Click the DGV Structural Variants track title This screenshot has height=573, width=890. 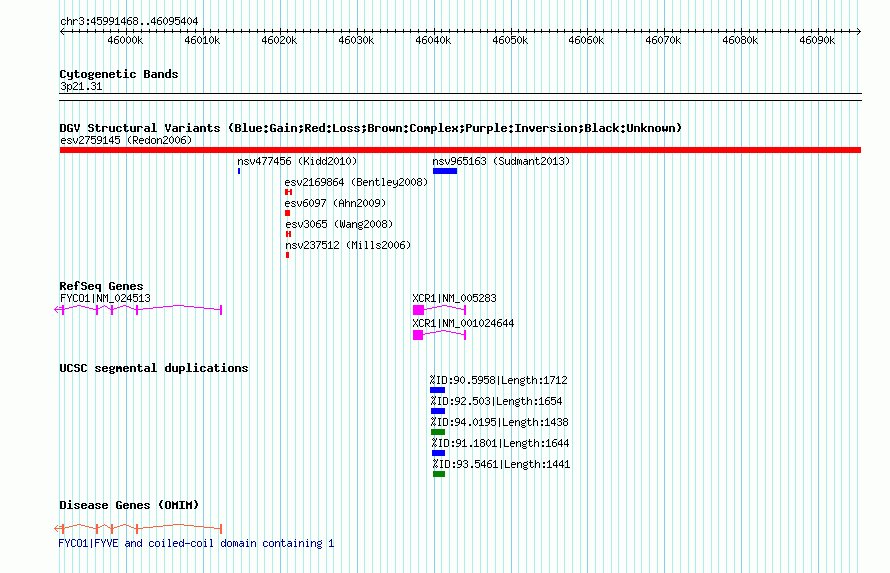371,128
